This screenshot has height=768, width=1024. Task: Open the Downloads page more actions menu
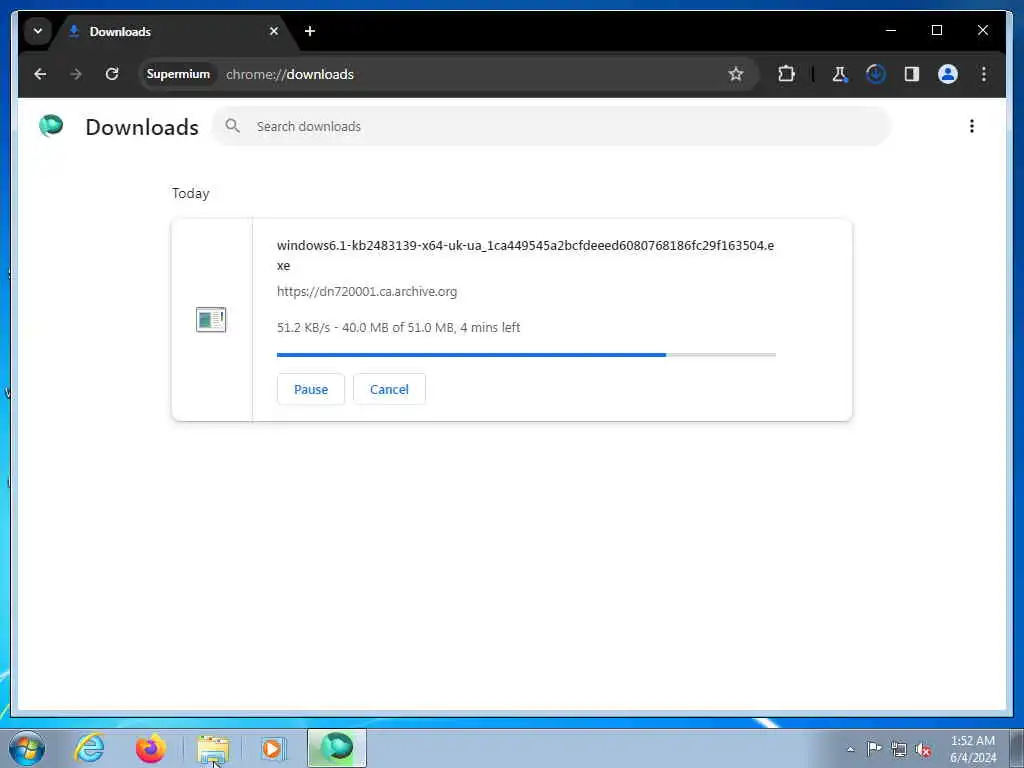[x=972, y=126]
